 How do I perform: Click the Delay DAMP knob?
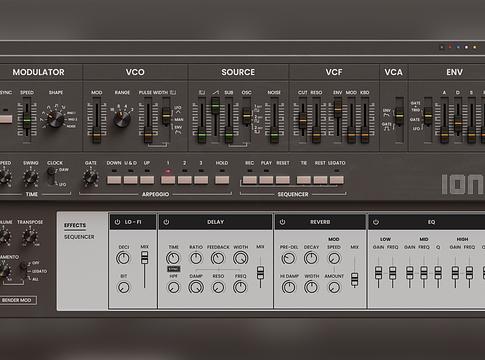pyautogui.click(x=196, y=287)
